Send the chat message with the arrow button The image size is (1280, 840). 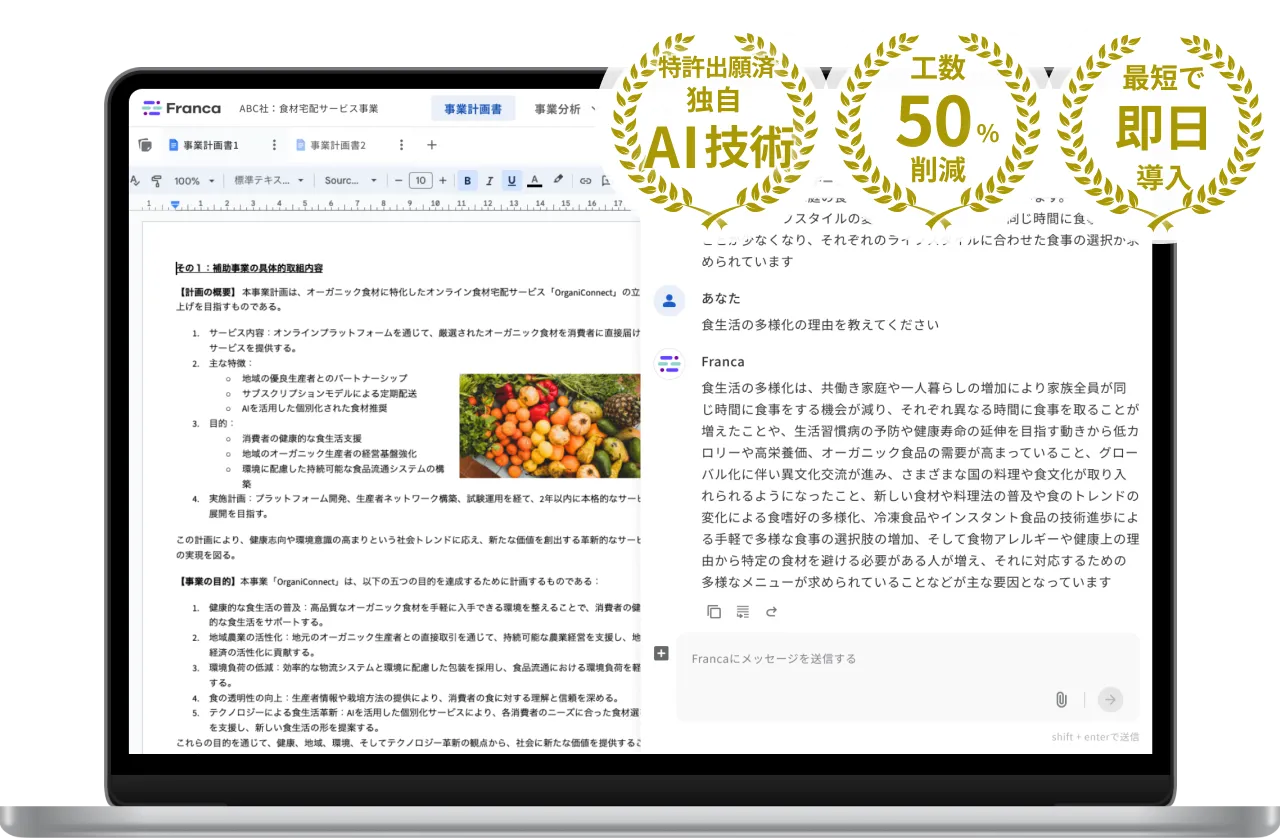coord(1110,699)
